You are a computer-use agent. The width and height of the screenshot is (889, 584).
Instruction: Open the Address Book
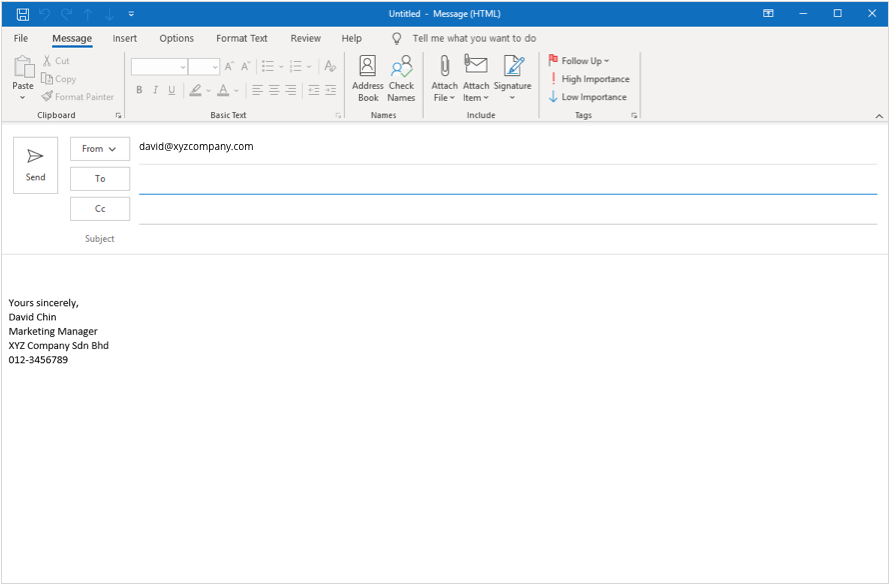pyautogui.click(x=367, y=78)
